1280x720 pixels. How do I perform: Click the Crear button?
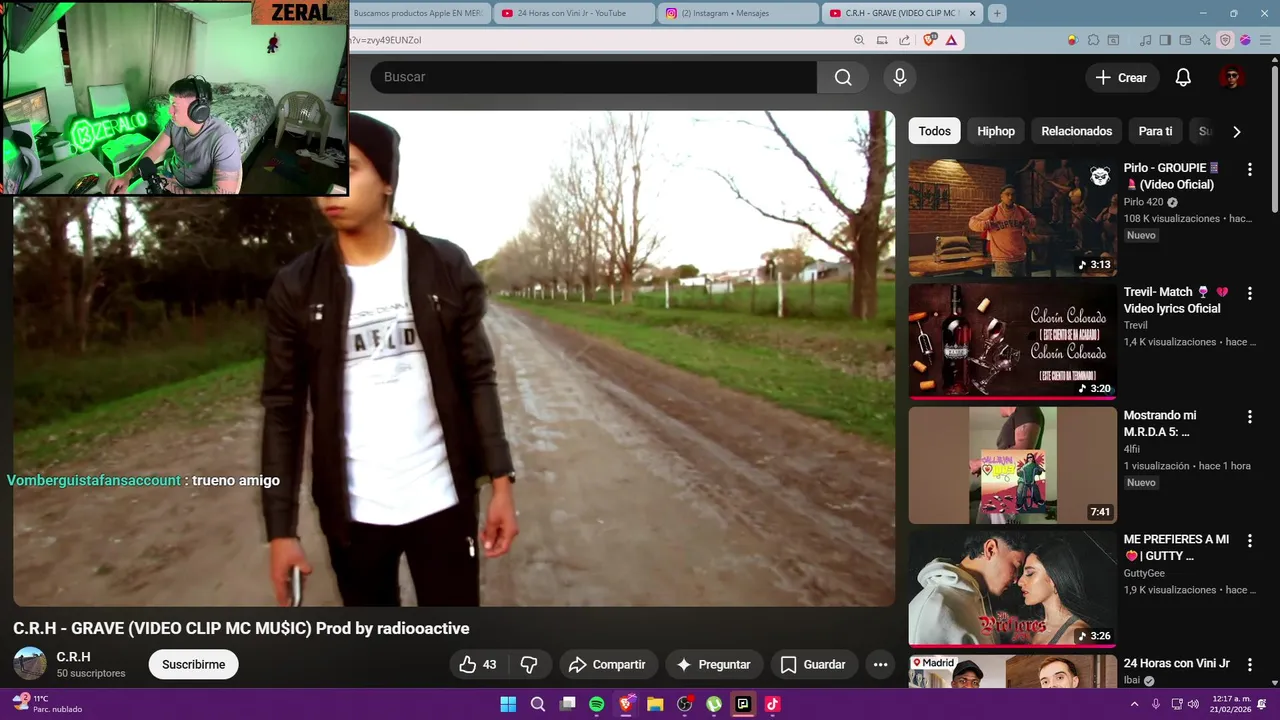[x=1121, y=77]
